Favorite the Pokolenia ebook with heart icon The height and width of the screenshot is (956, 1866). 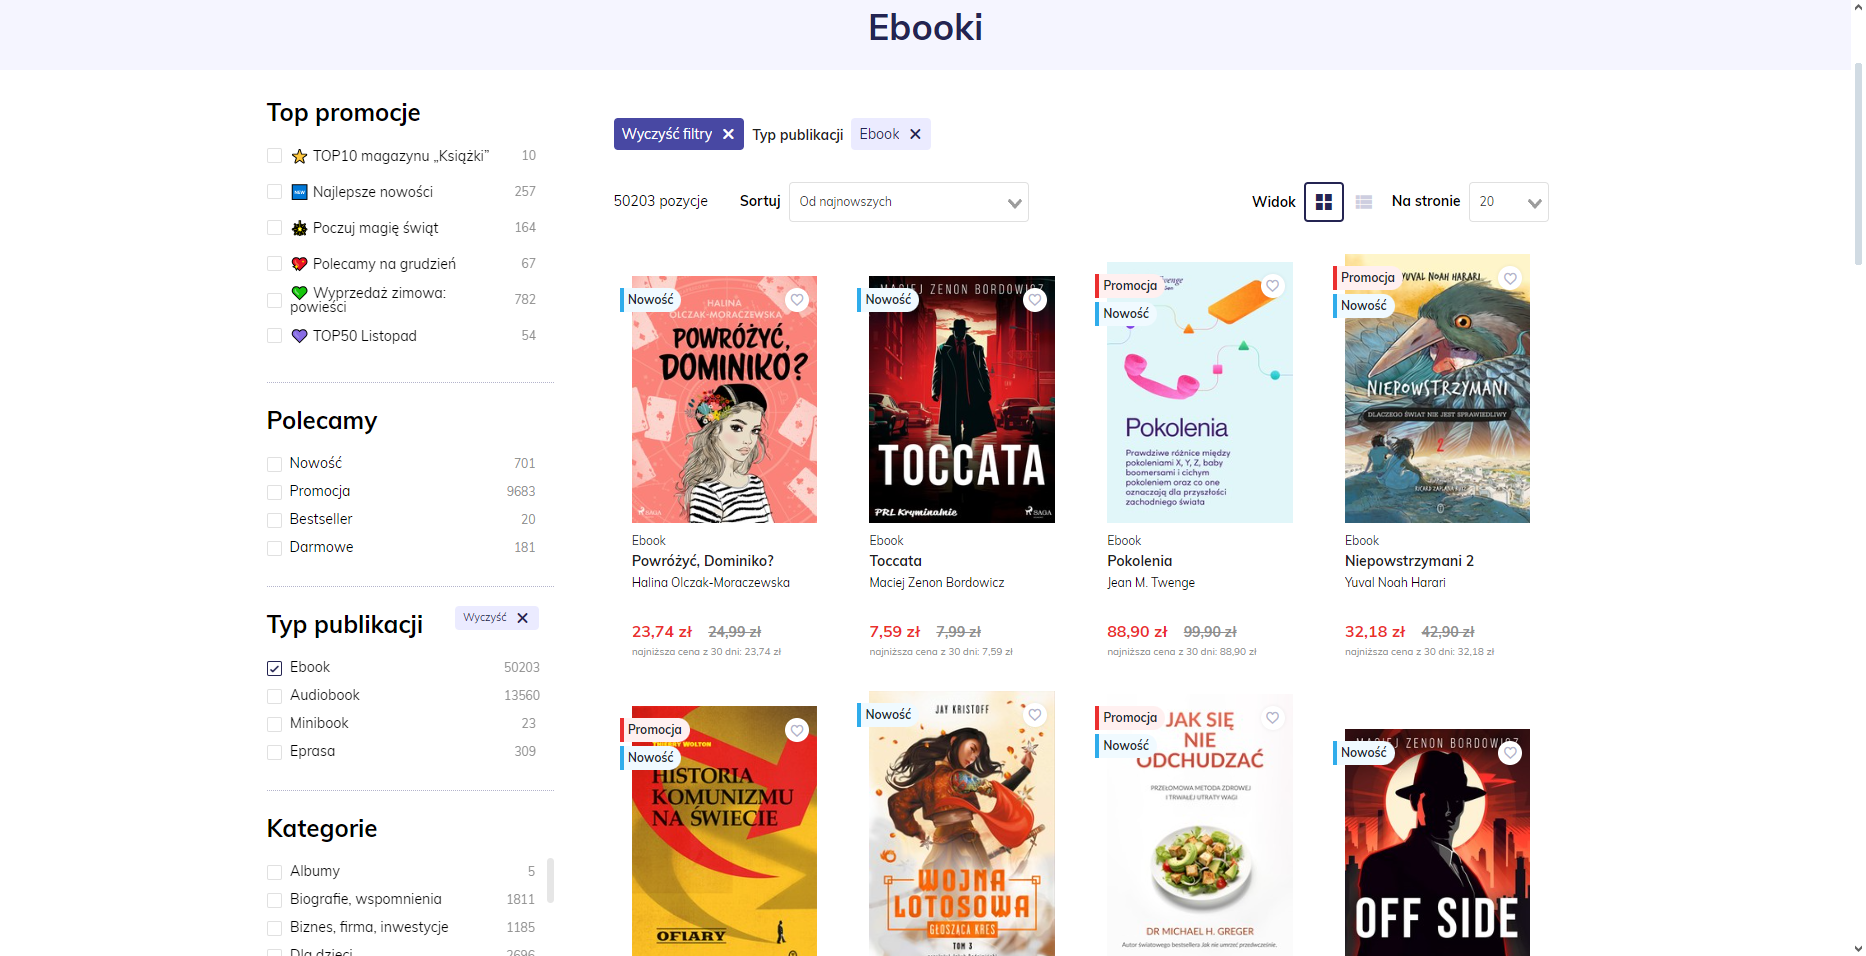pos(1272,285)
